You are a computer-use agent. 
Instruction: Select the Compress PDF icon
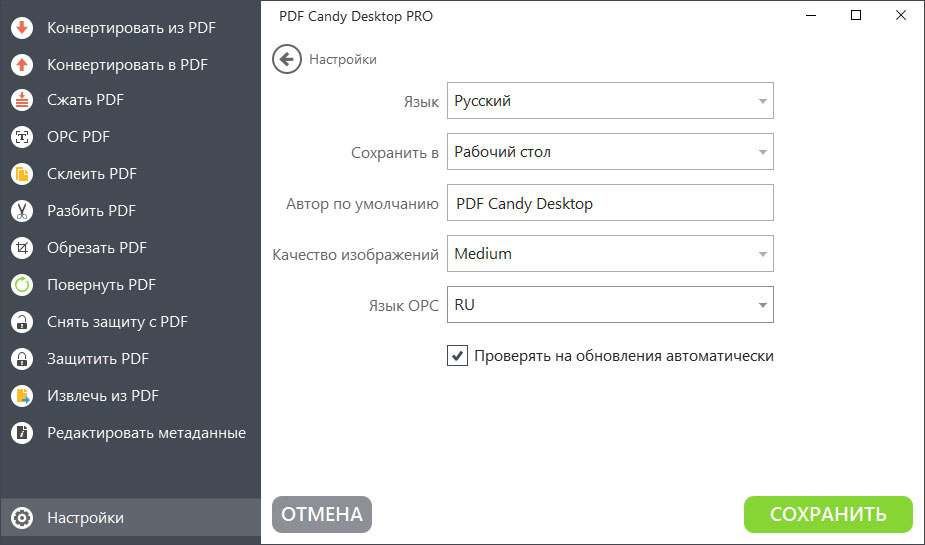[x=22, y=100]
